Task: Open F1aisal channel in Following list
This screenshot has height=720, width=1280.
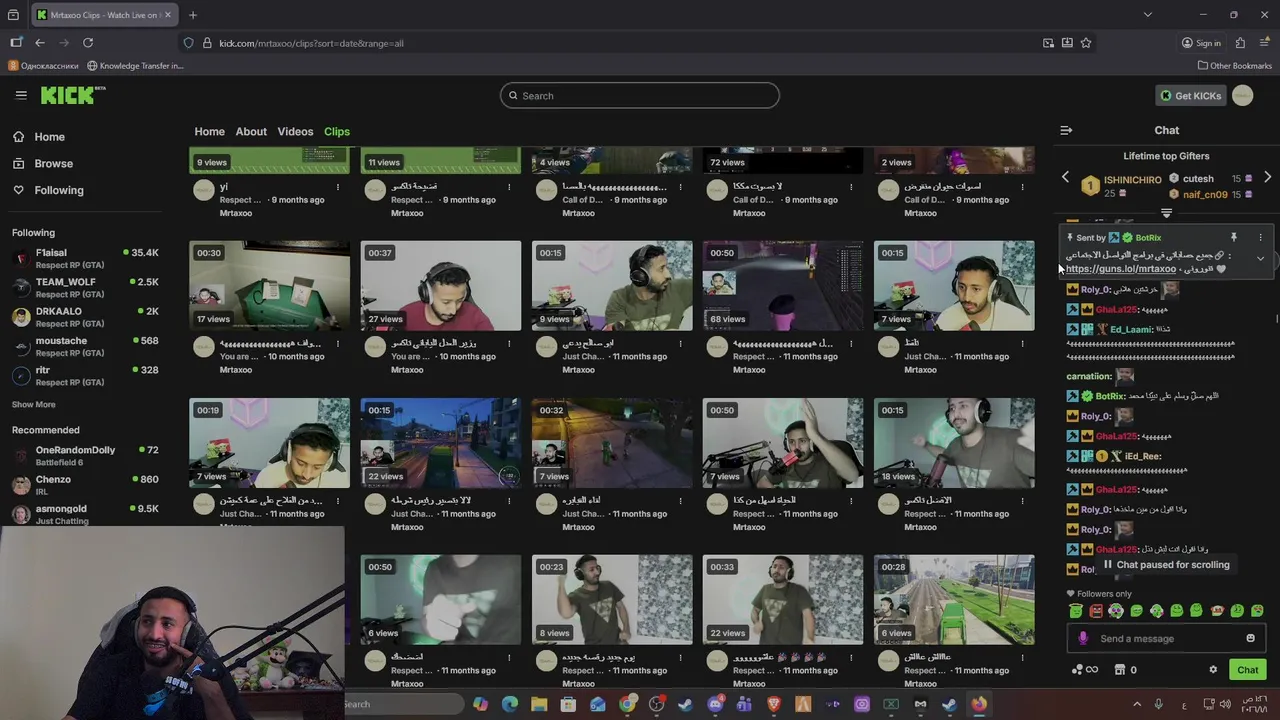Action: [85, 259]
